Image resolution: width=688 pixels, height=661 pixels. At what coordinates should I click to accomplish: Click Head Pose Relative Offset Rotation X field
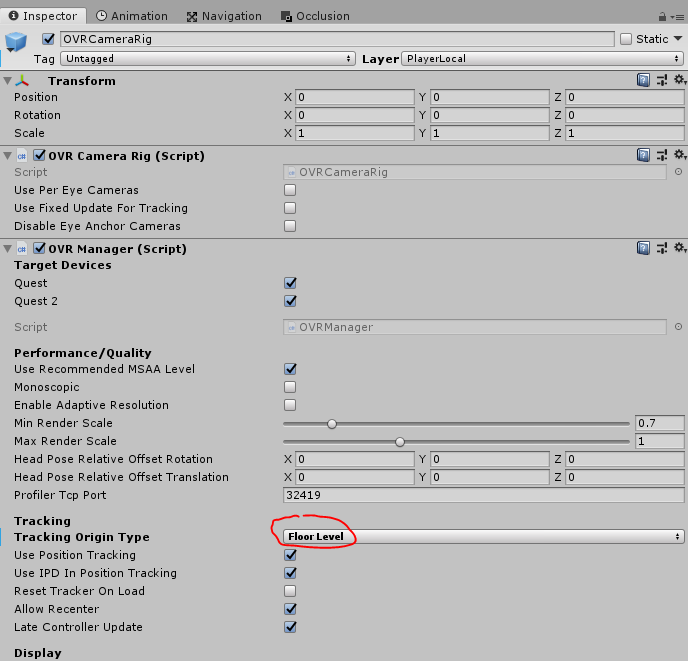[x=355, y=459]
